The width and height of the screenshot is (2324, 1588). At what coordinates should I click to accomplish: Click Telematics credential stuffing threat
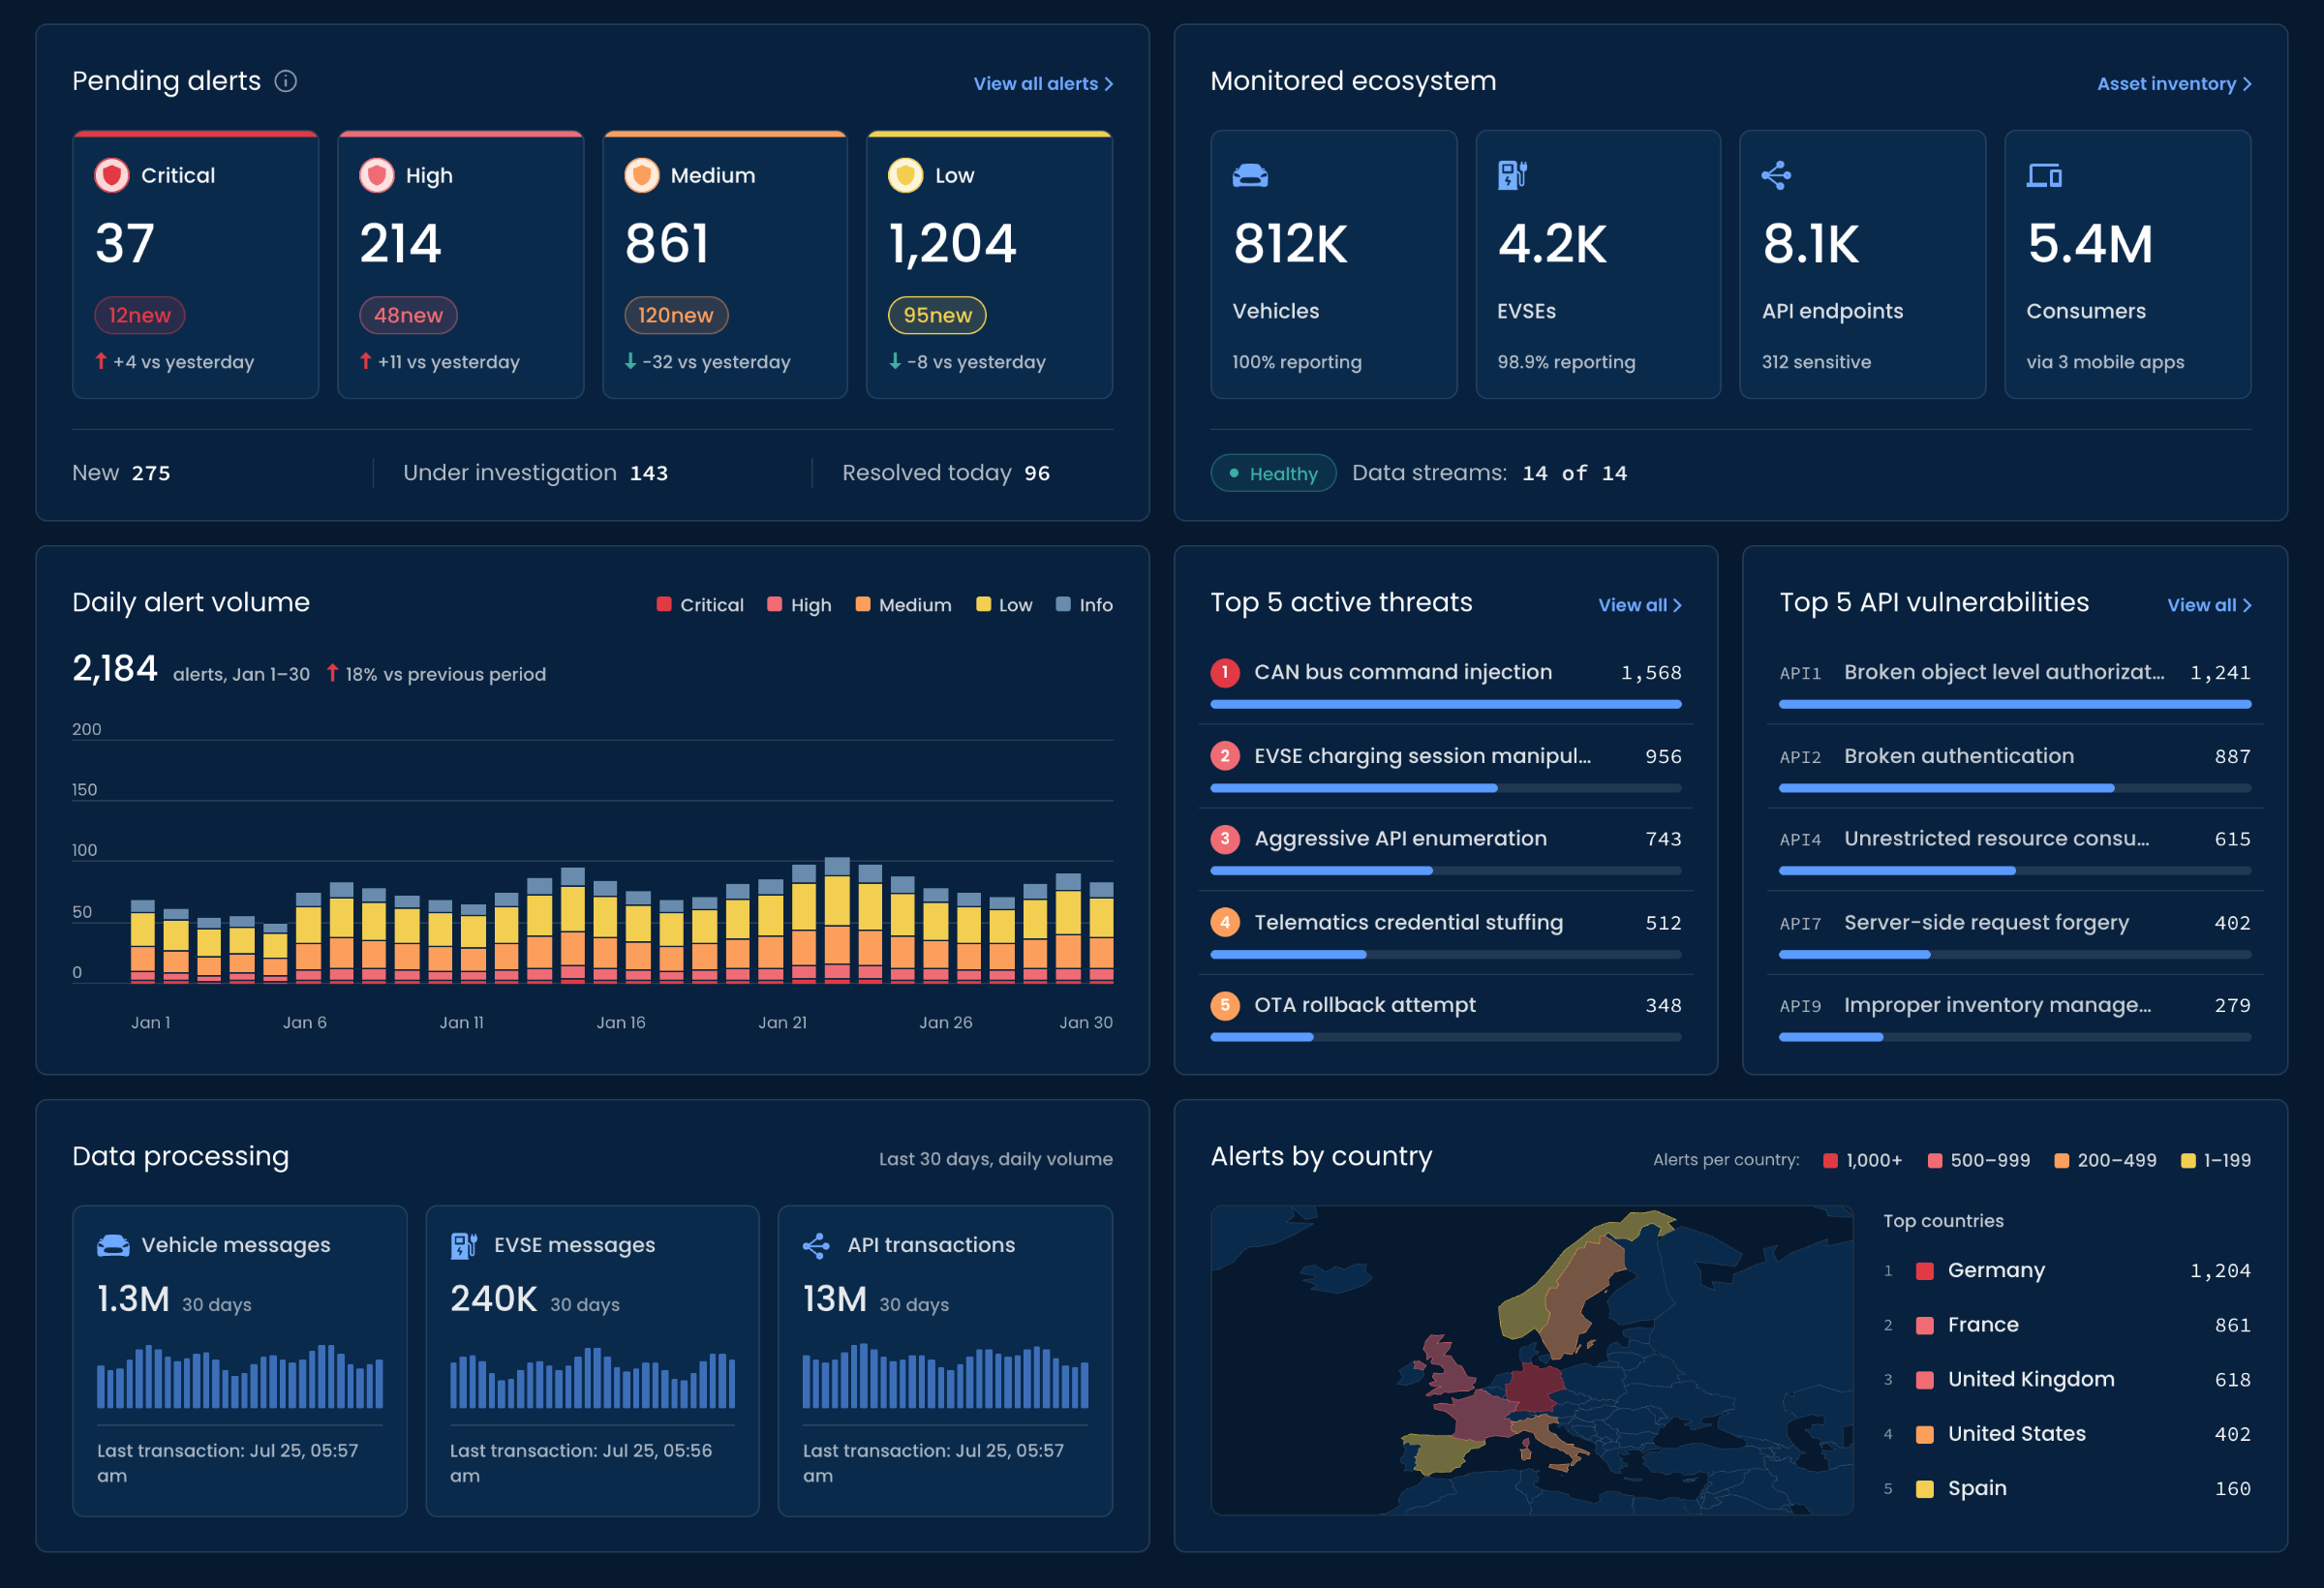tap(1446, 932)
